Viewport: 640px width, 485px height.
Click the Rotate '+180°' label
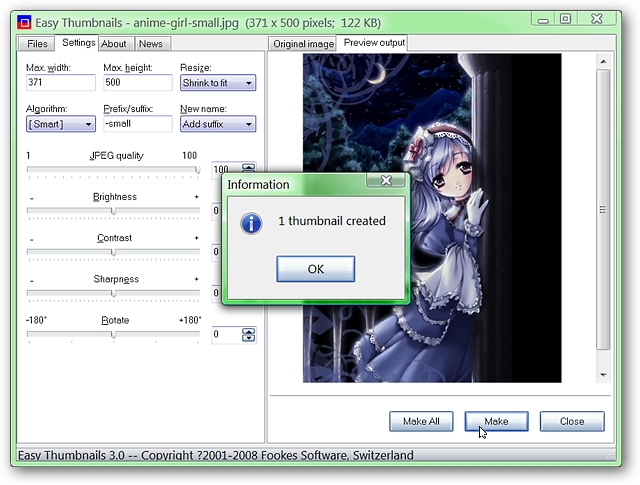click(x=190, y=320)
